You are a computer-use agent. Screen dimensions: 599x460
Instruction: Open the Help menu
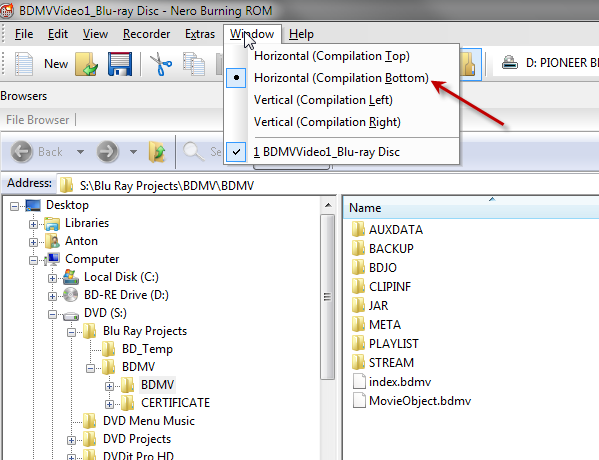click(x=301, y=34)
